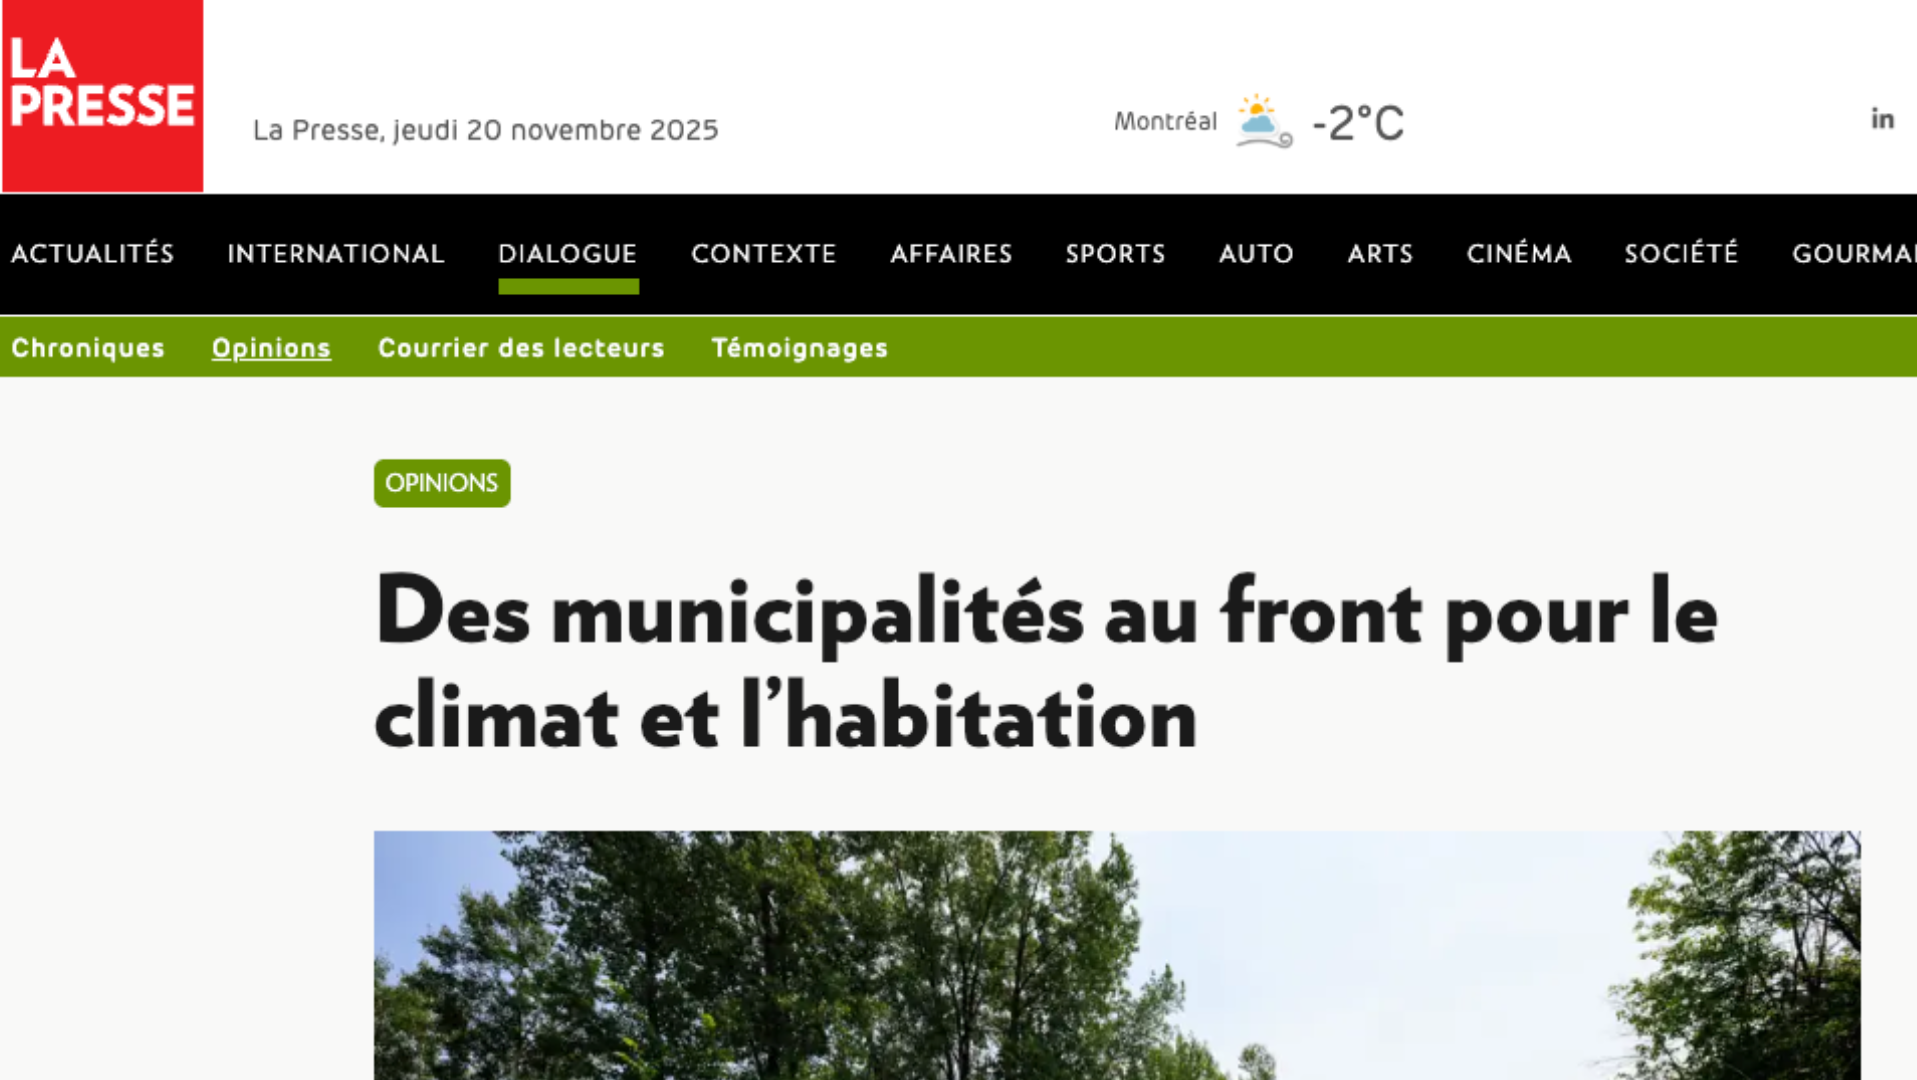This screenshot has height=1080, width=1917.
Task: Browse the Affaires section
Action: pyautogui.click(x=951, y=253)
